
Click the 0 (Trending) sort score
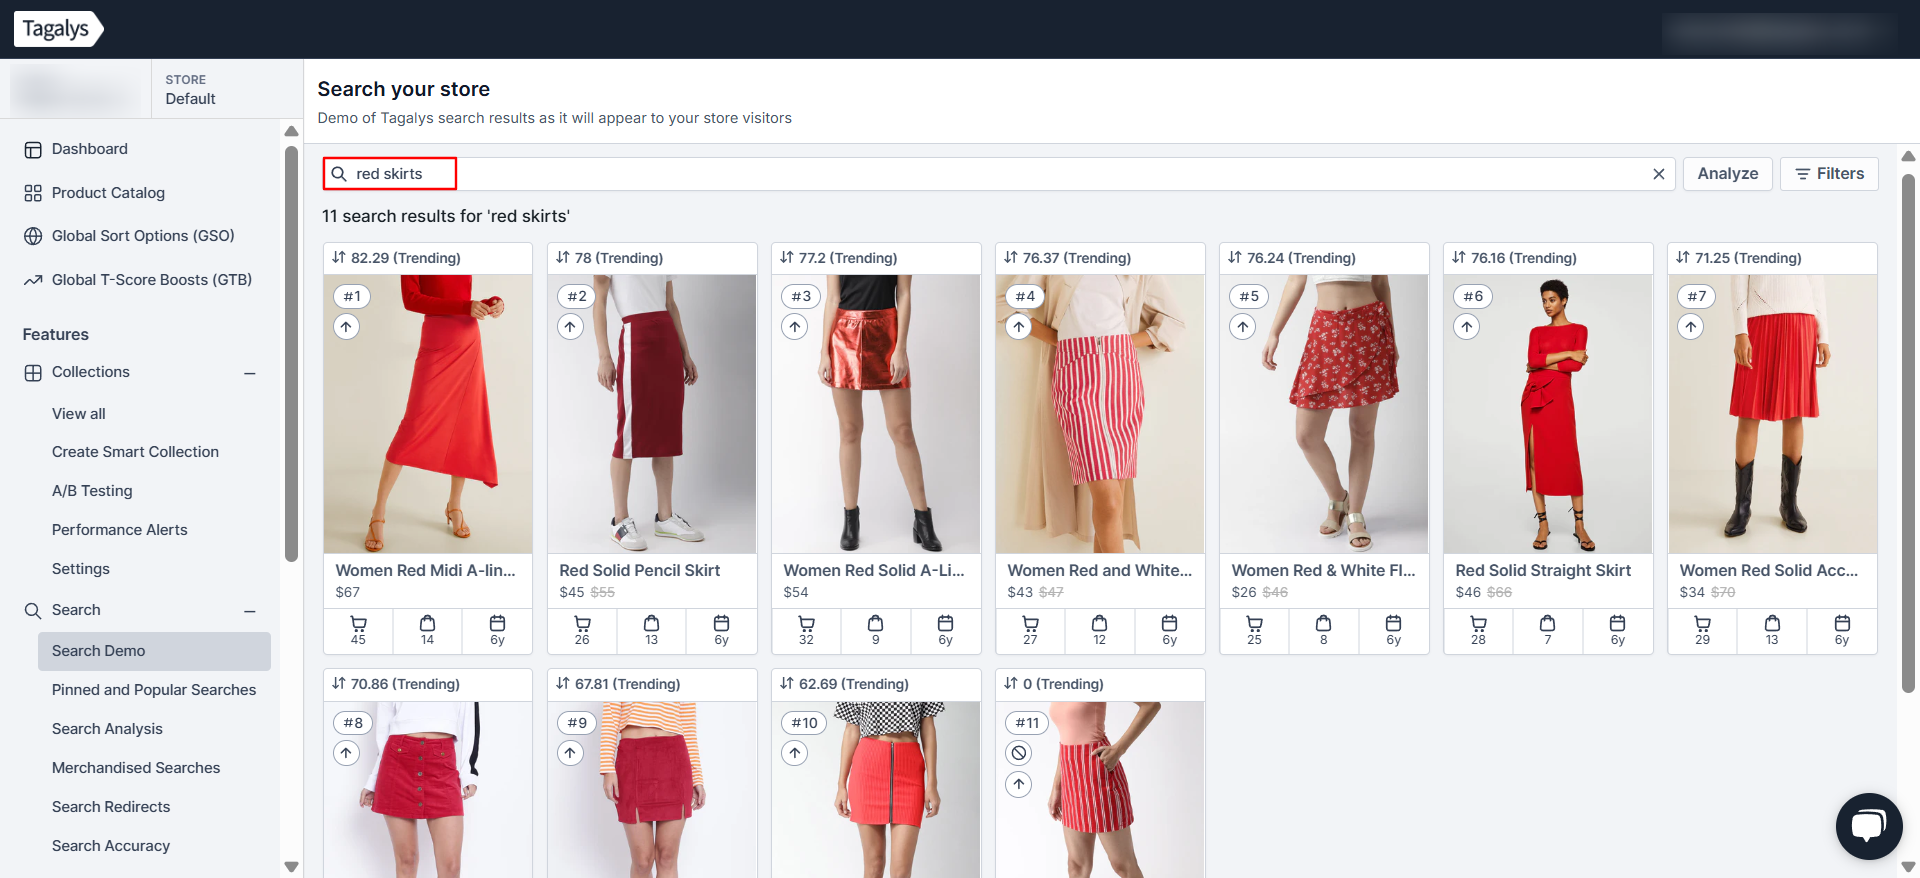point(1054,684)
